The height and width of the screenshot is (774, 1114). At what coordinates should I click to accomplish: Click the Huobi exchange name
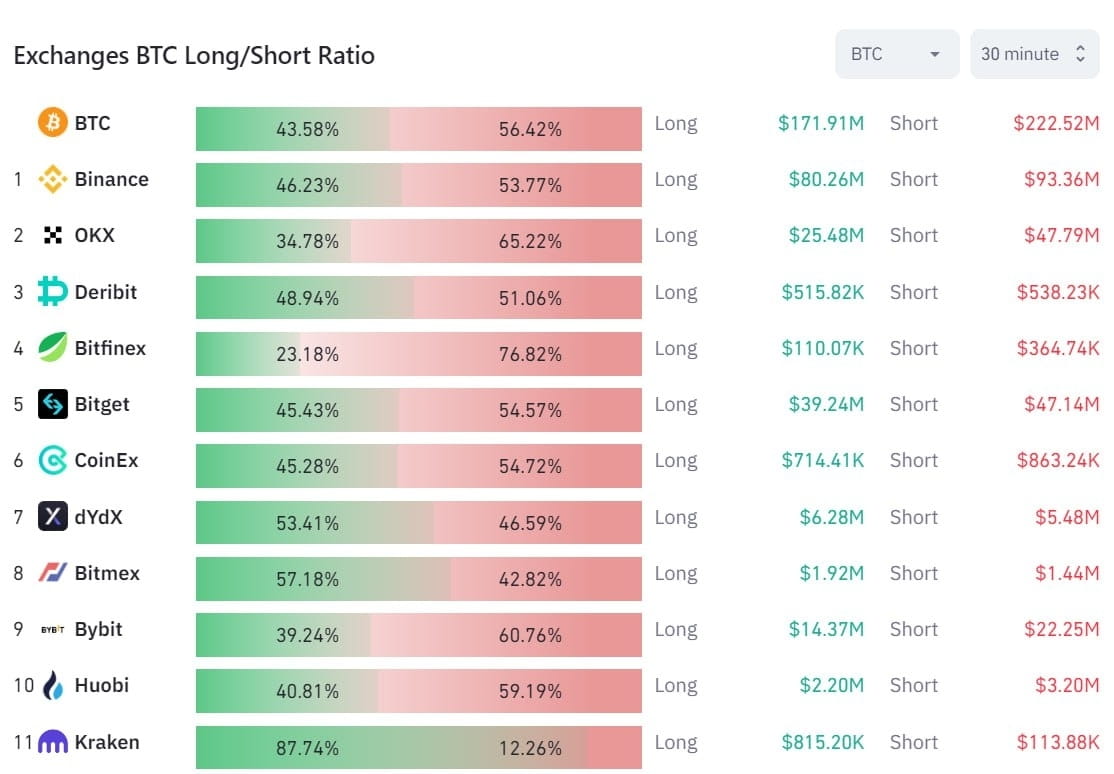[x=102, y=685]
